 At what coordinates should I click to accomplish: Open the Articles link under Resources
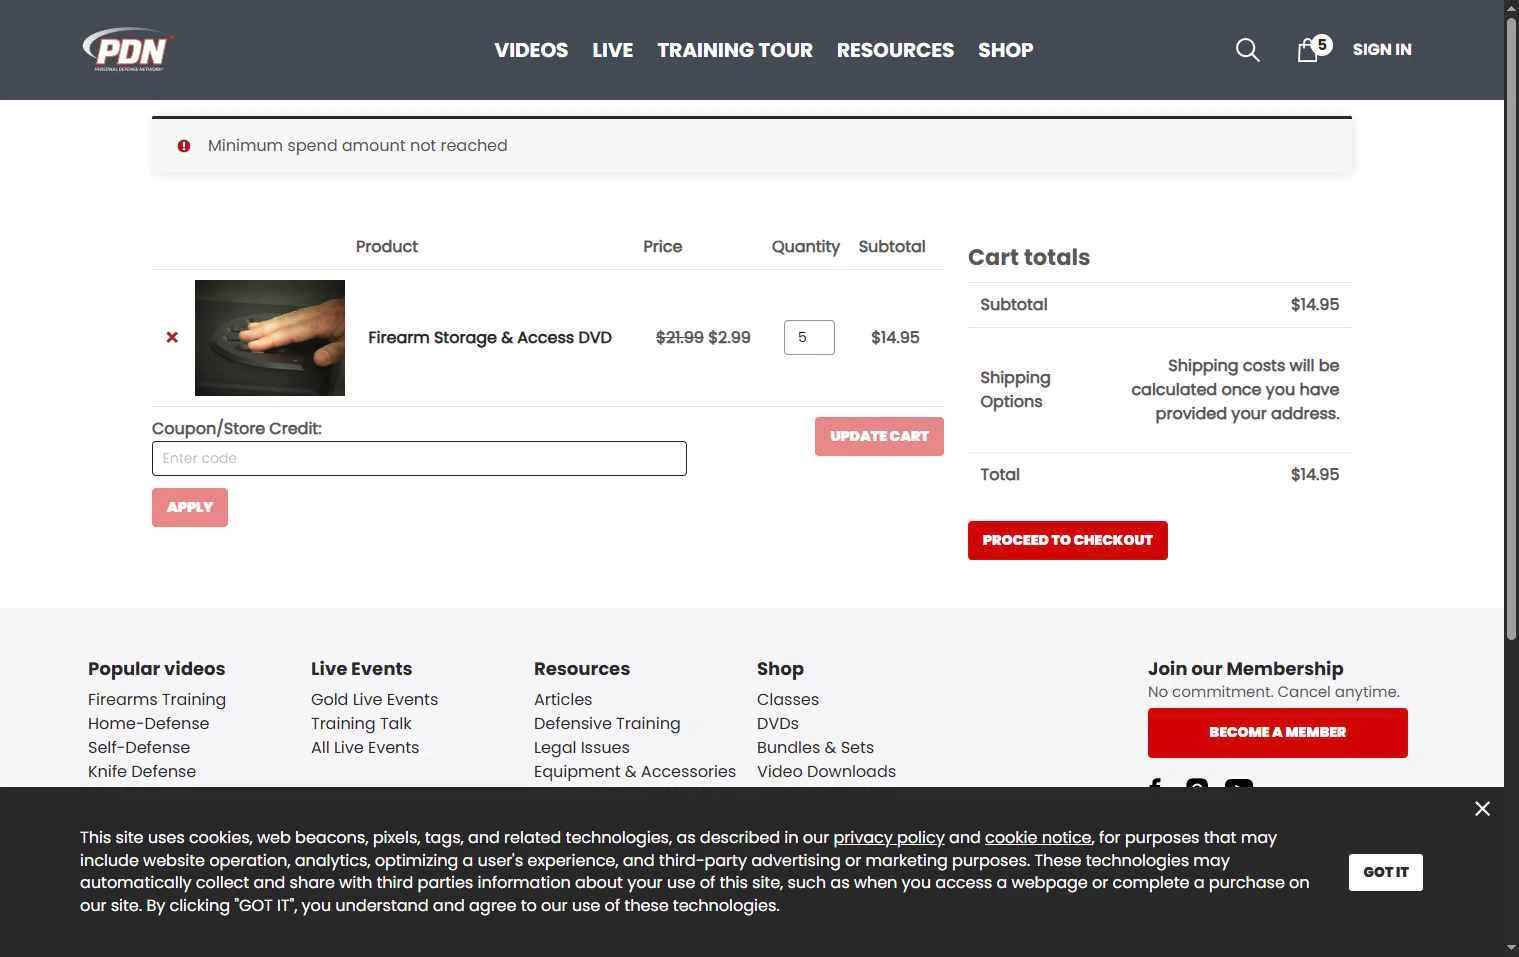(x=563, y=700)
